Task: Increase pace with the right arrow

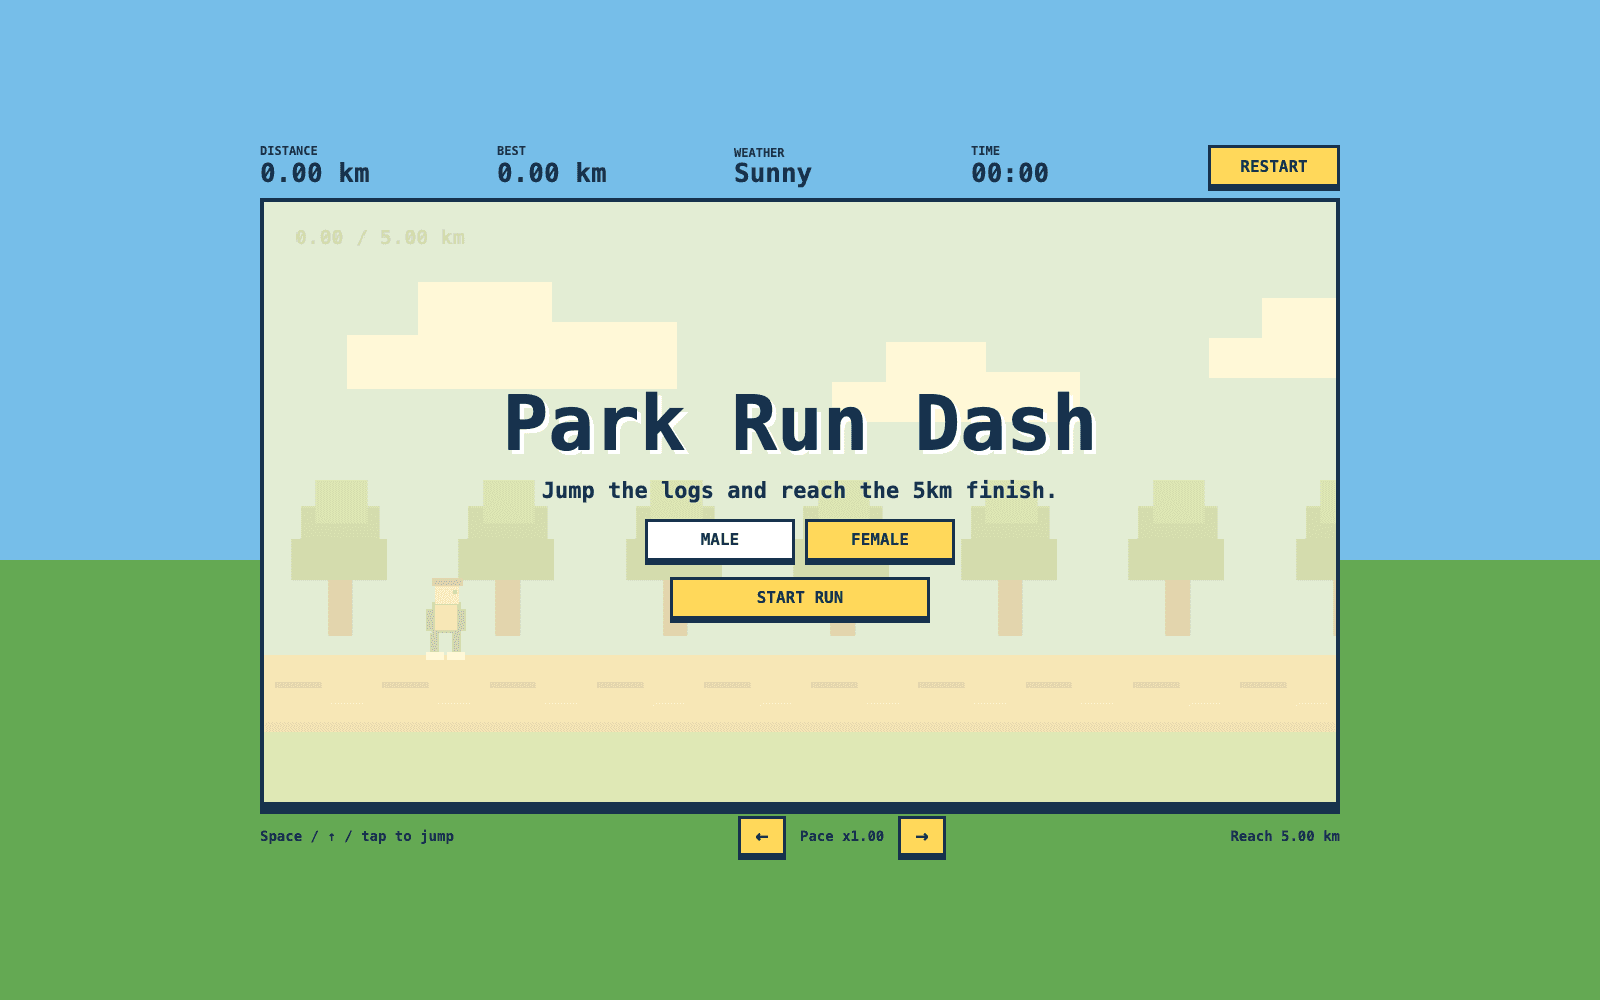Action: tap(922, 837)
